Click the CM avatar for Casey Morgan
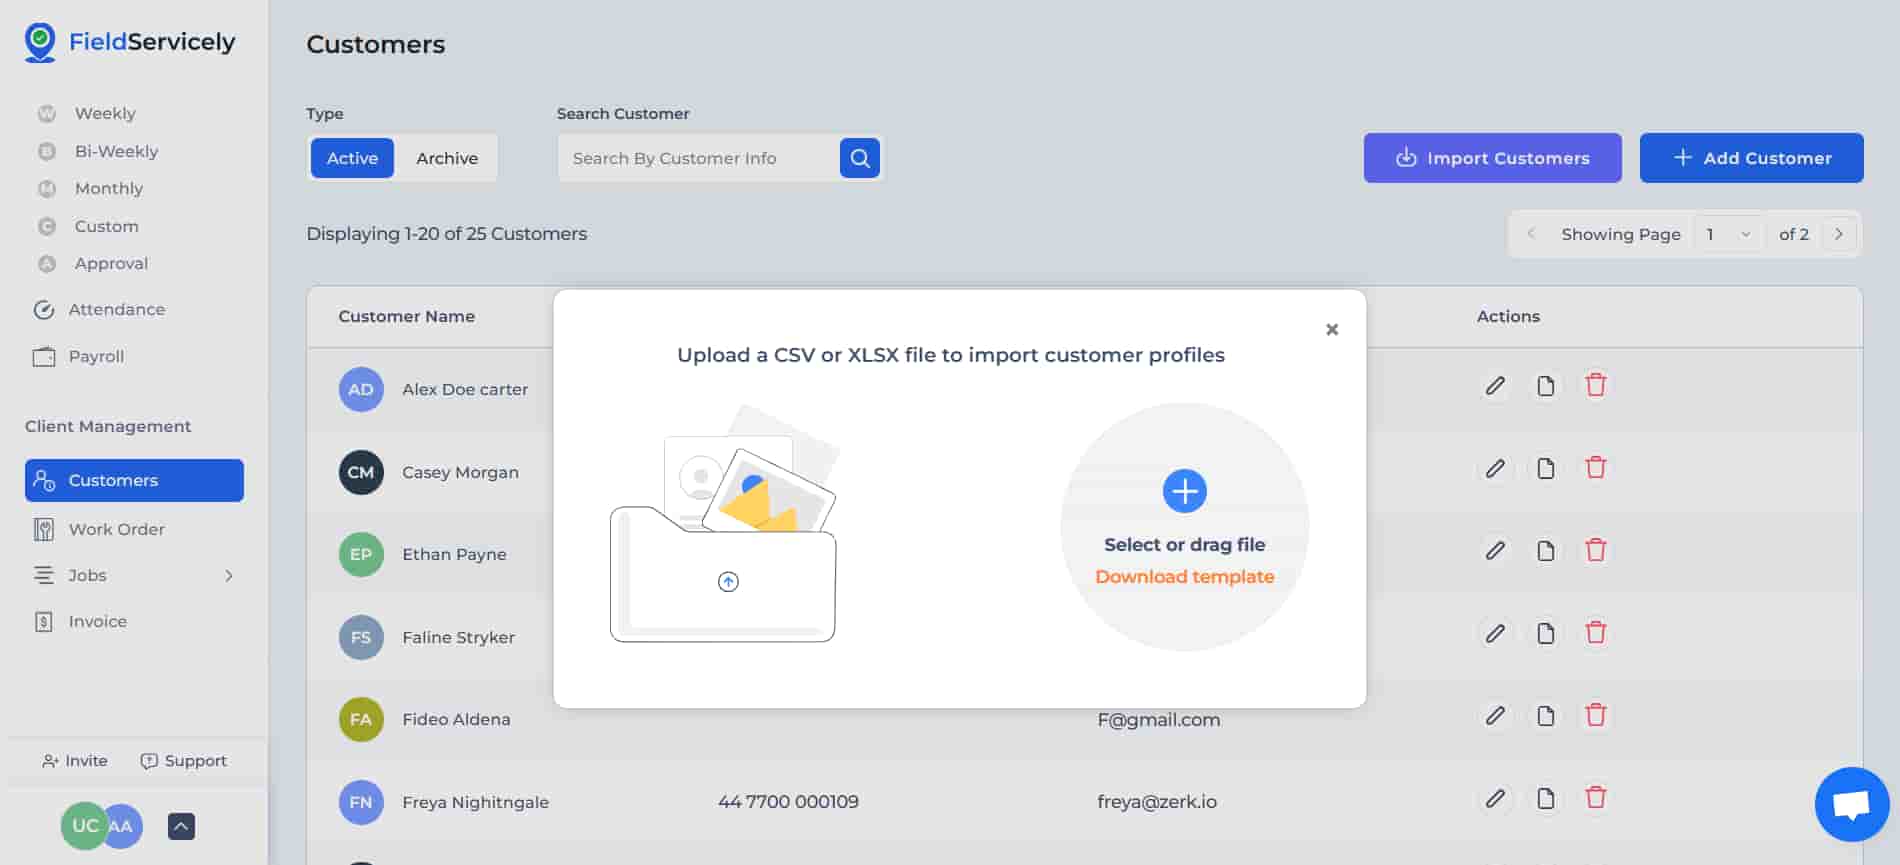This screenshot has height=865, width=1900. (x=361, y=472)
